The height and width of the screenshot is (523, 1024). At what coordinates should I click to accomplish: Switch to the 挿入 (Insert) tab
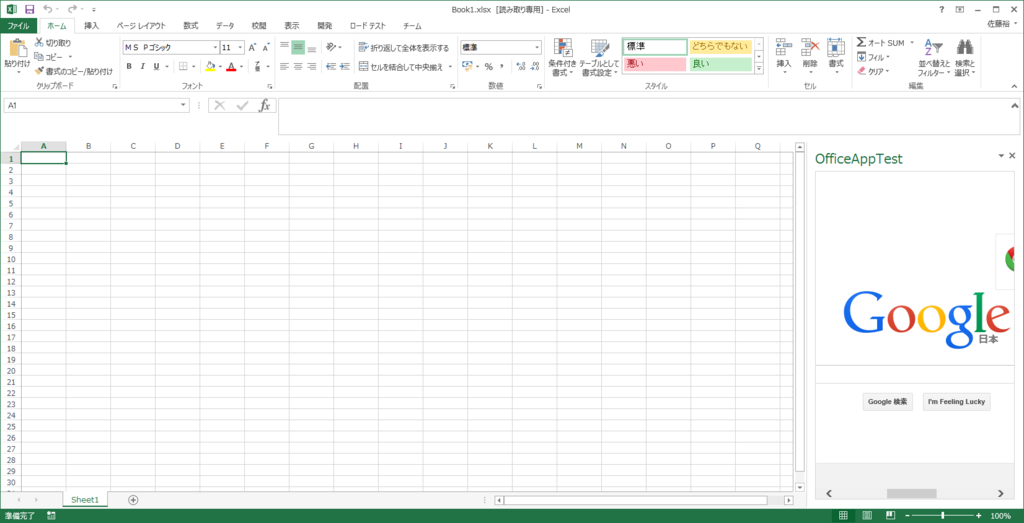pos(92,26)
